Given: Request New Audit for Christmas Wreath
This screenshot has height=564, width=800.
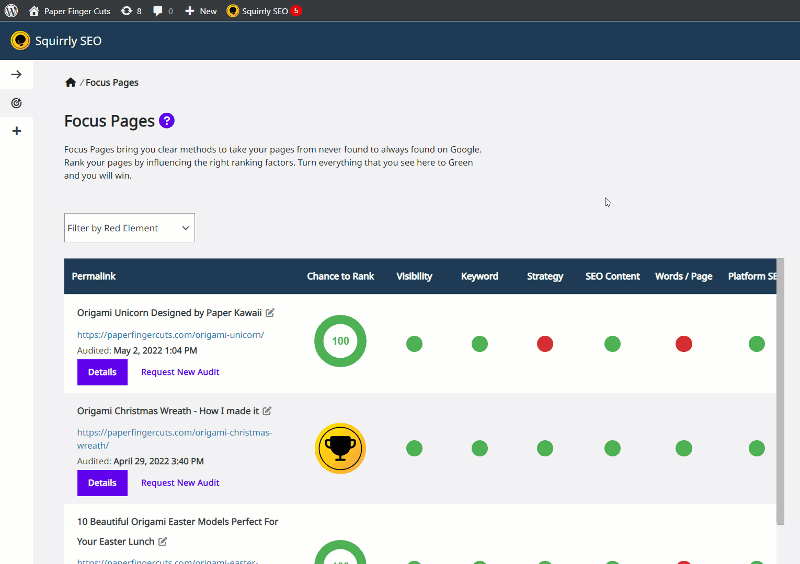Looking at the screenshot, I should tap(180, 483).
